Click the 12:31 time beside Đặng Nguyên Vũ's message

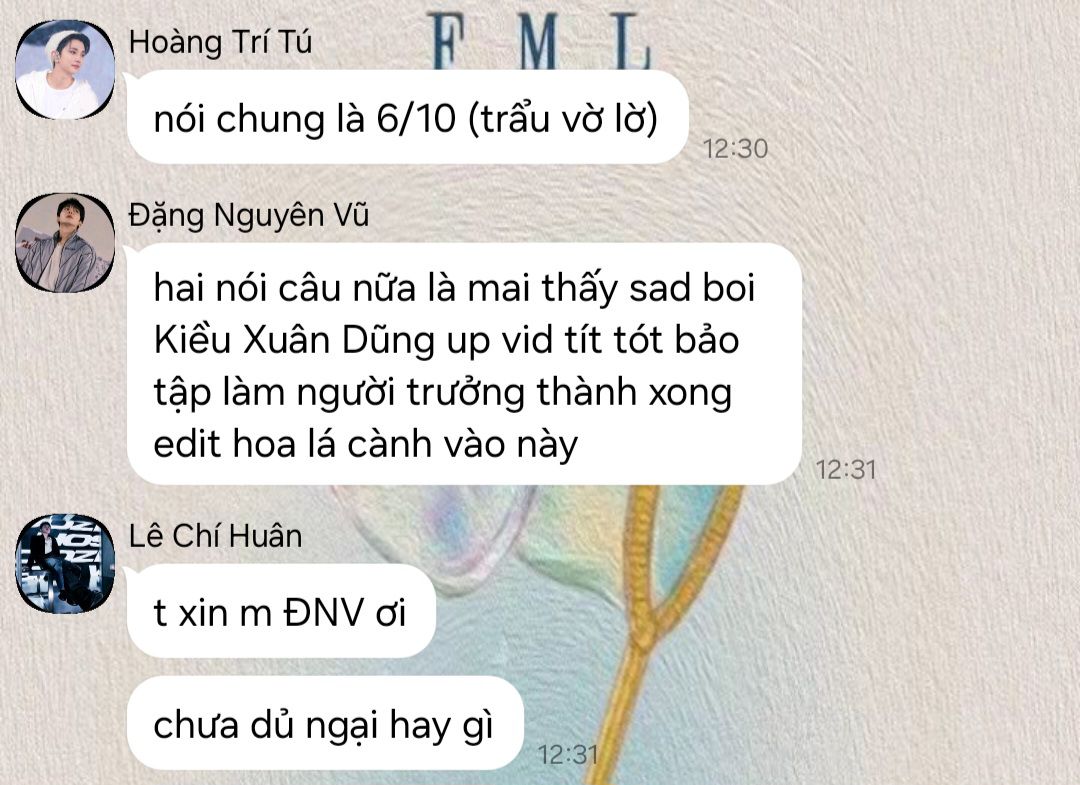coord(846,470)
